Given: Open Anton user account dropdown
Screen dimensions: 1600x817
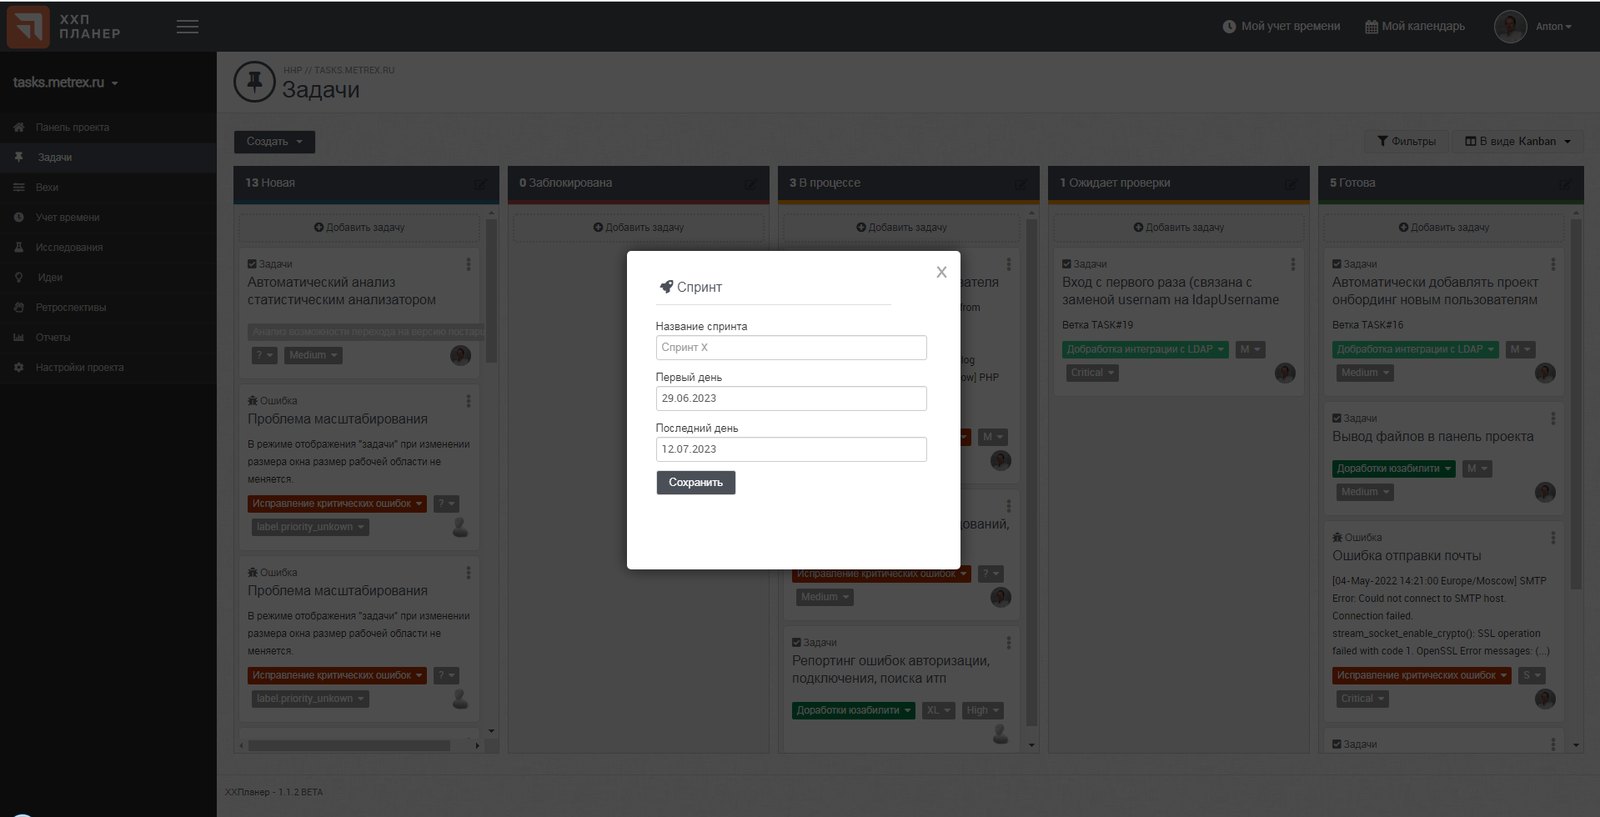Looking at the screenshot, I should (x=1534, y=26).
